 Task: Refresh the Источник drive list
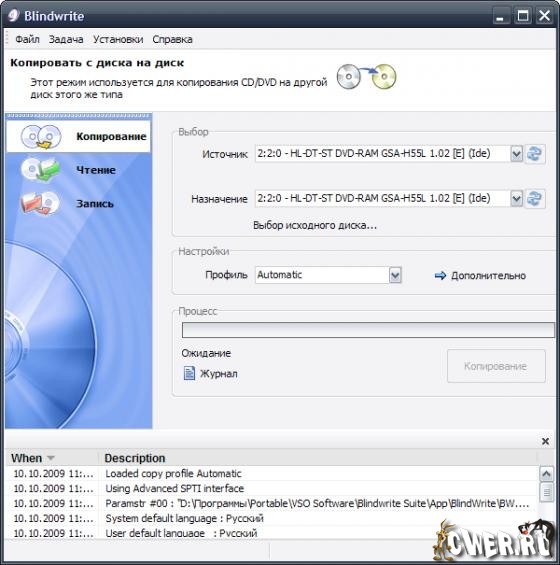(535, 154)
